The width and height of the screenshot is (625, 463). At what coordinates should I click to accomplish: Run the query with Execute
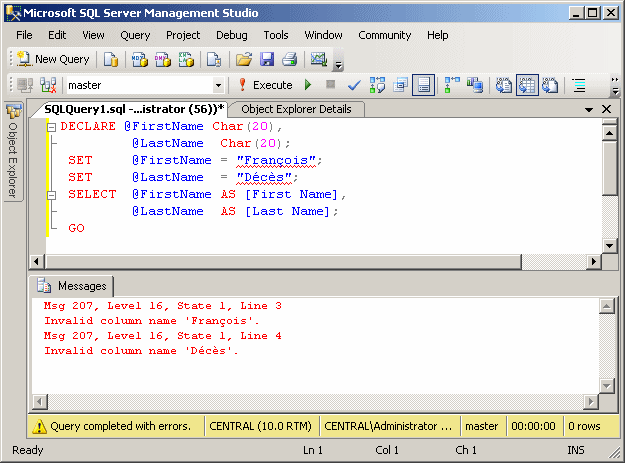265,85
